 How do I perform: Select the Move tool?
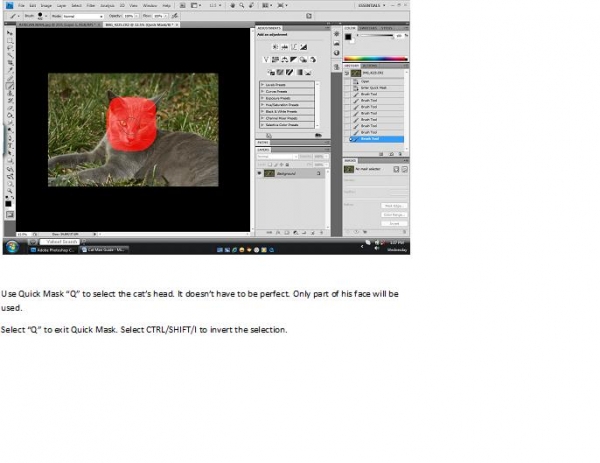10,33
